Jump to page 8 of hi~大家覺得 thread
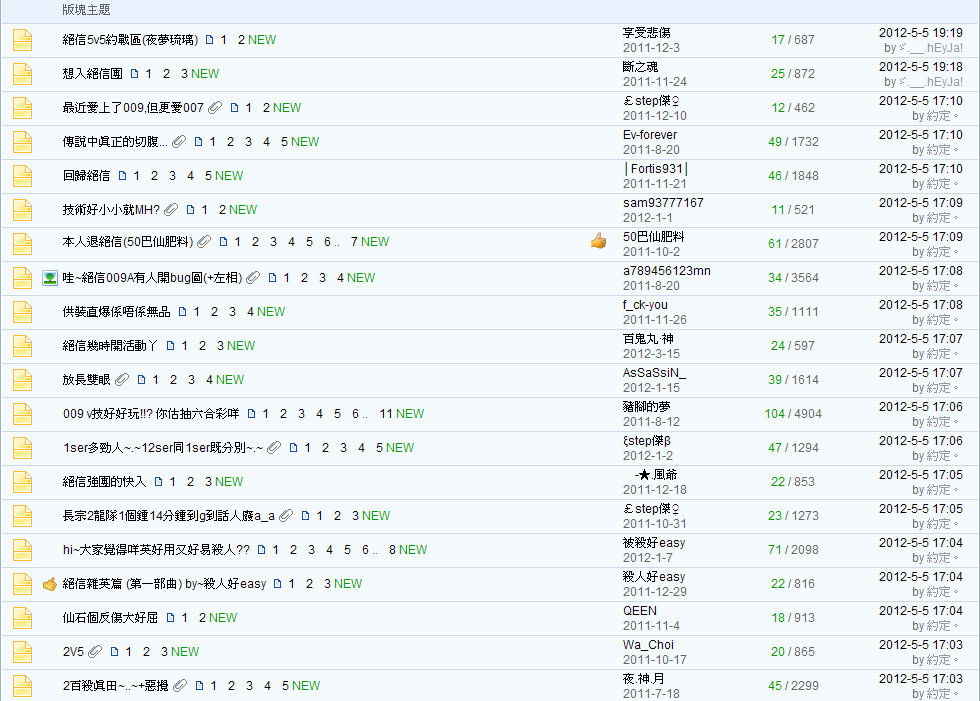 [x=393, y=550]
